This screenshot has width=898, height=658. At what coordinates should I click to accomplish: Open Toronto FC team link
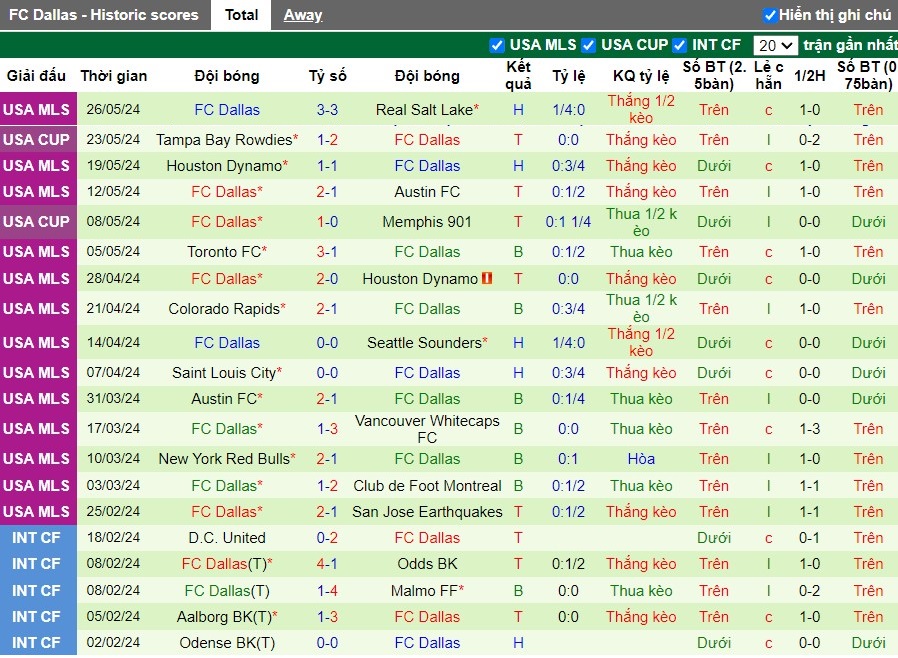click(x=224, y=252)
